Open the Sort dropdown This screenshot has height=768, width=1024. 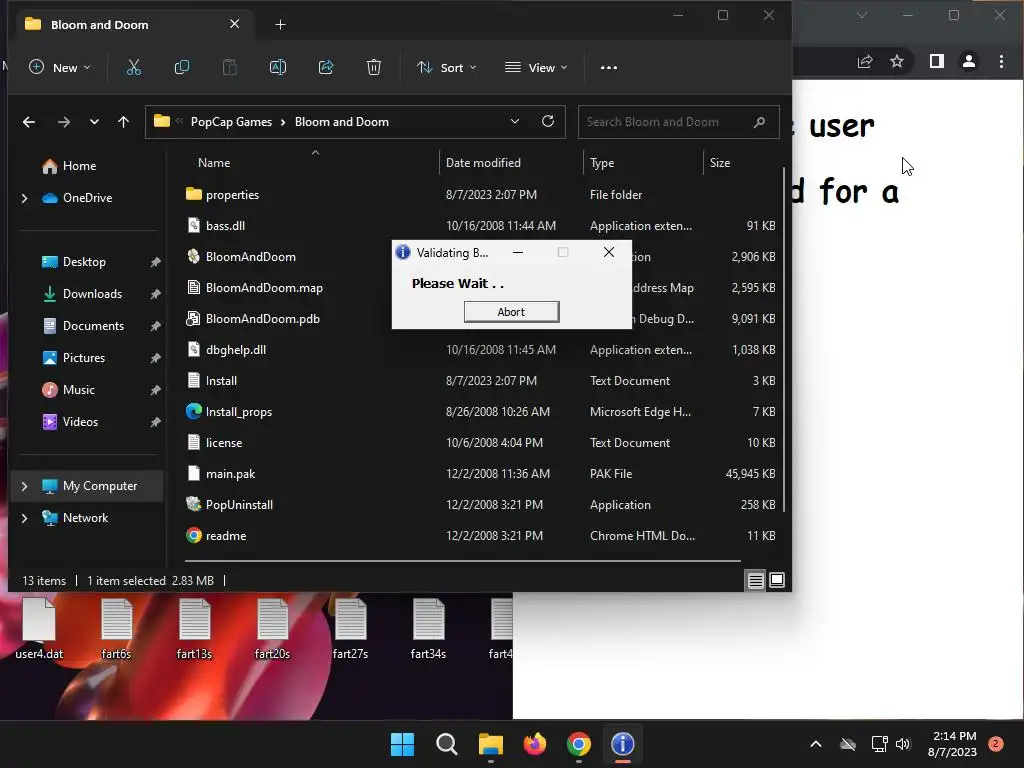point(447,67)
